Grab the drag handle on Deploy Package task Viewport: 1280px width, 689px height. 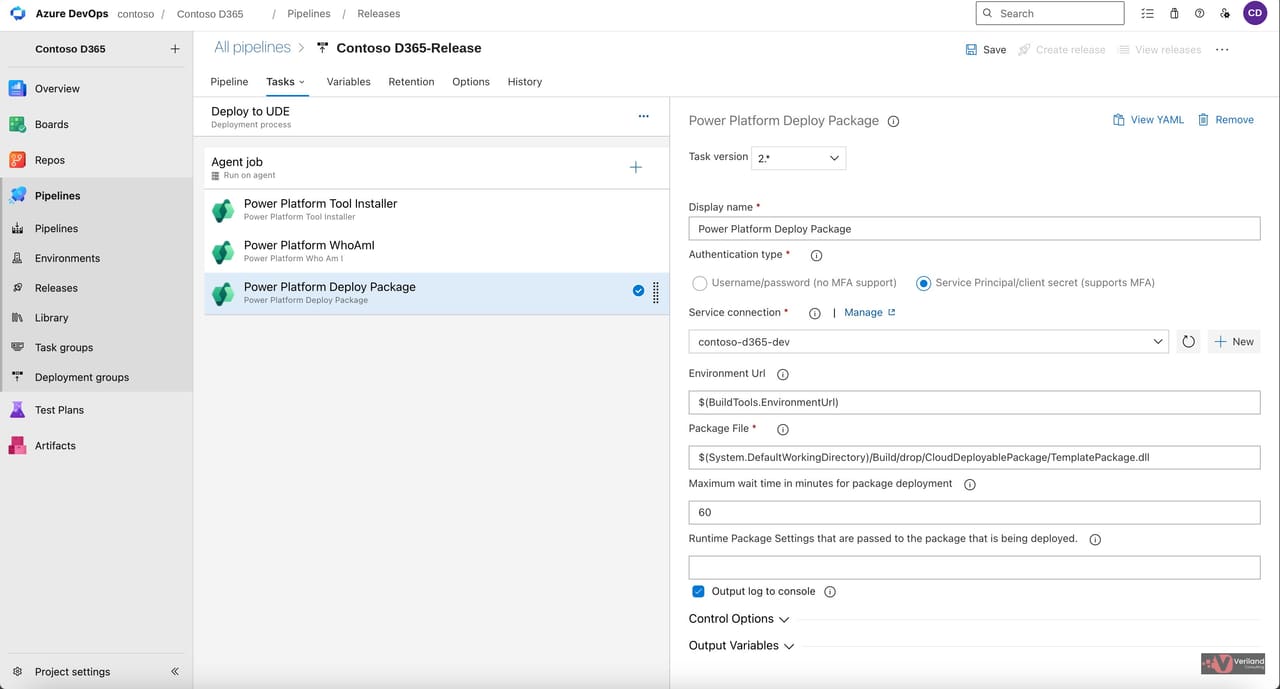656,292
